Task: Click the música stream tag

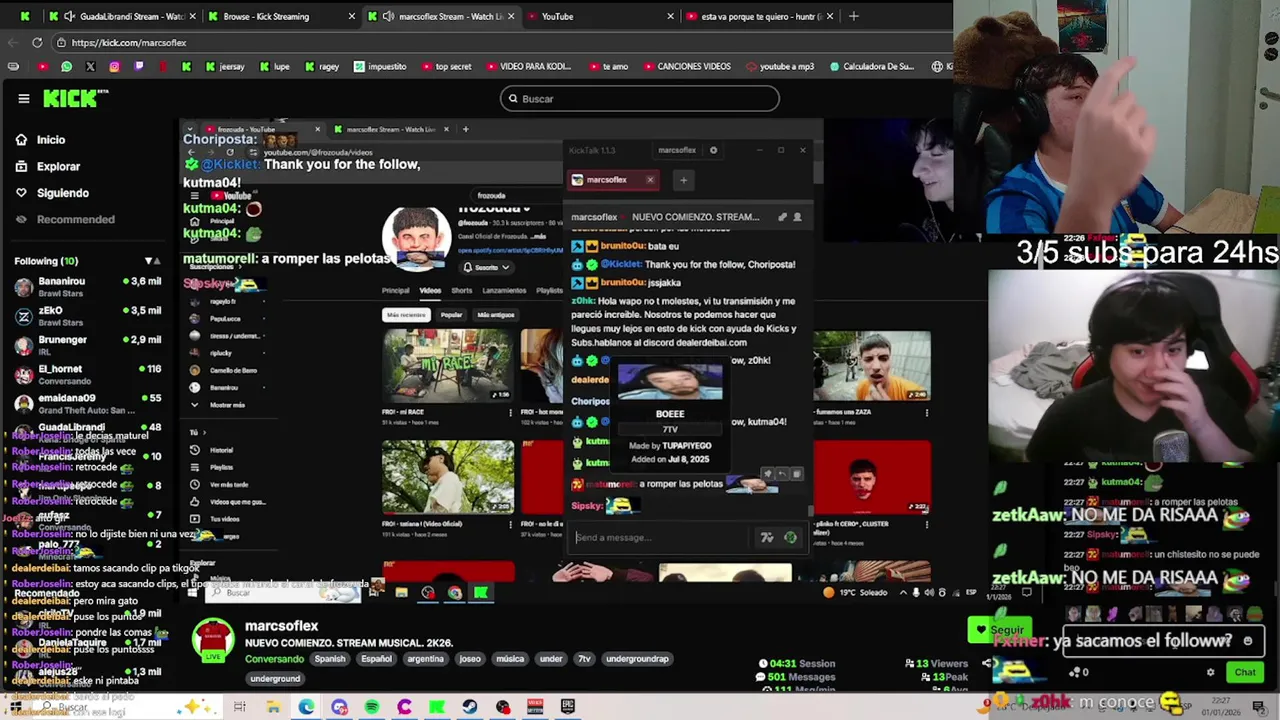Action: pyautogui.click(x=510, y=659)
